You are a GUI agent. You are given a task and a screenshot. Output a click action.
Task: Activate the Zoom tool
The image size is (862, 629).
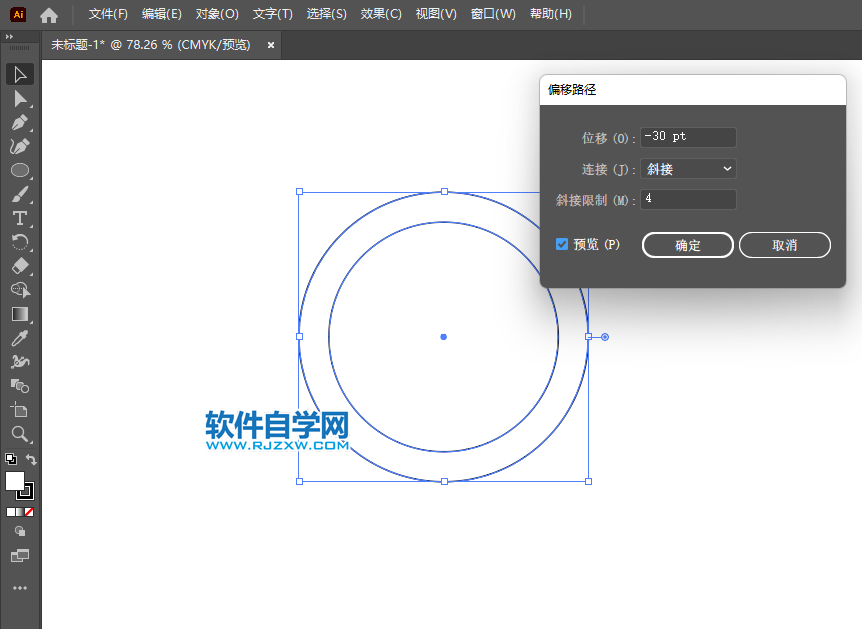[x=20, y=434]
